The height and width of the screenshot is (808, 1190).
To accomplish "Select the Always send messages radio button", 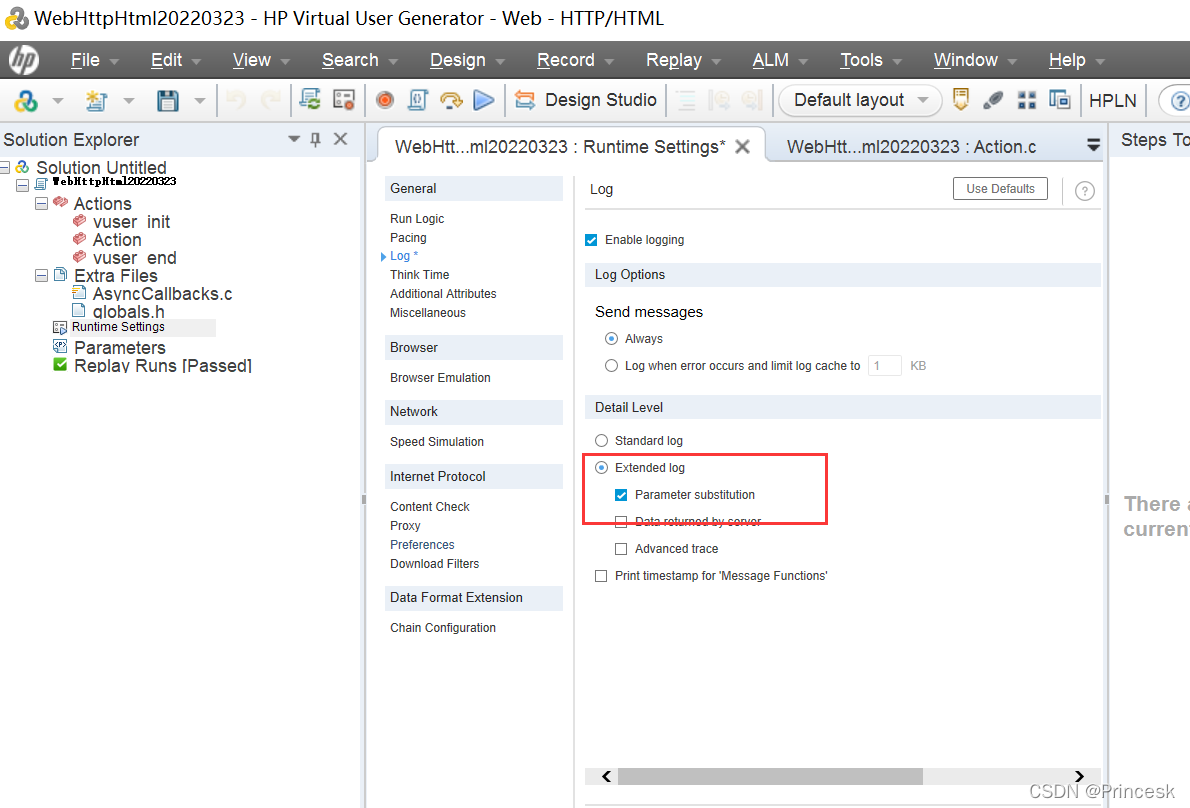I will pos(611,338).
